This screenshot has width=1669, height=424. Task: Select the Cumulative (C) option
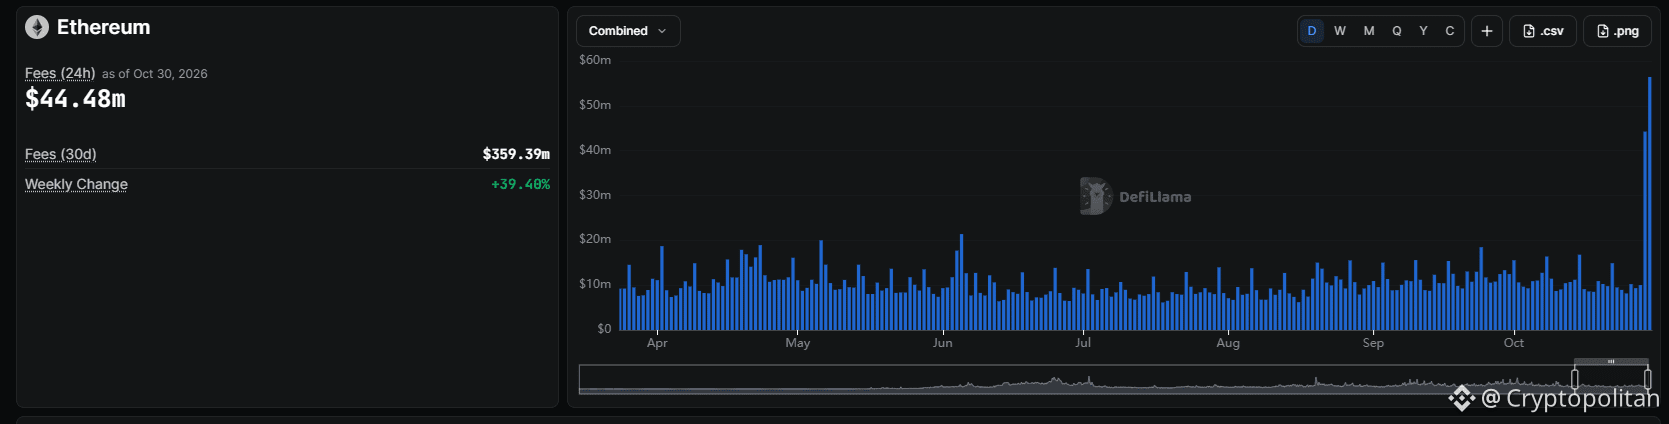click(1450, 31)
